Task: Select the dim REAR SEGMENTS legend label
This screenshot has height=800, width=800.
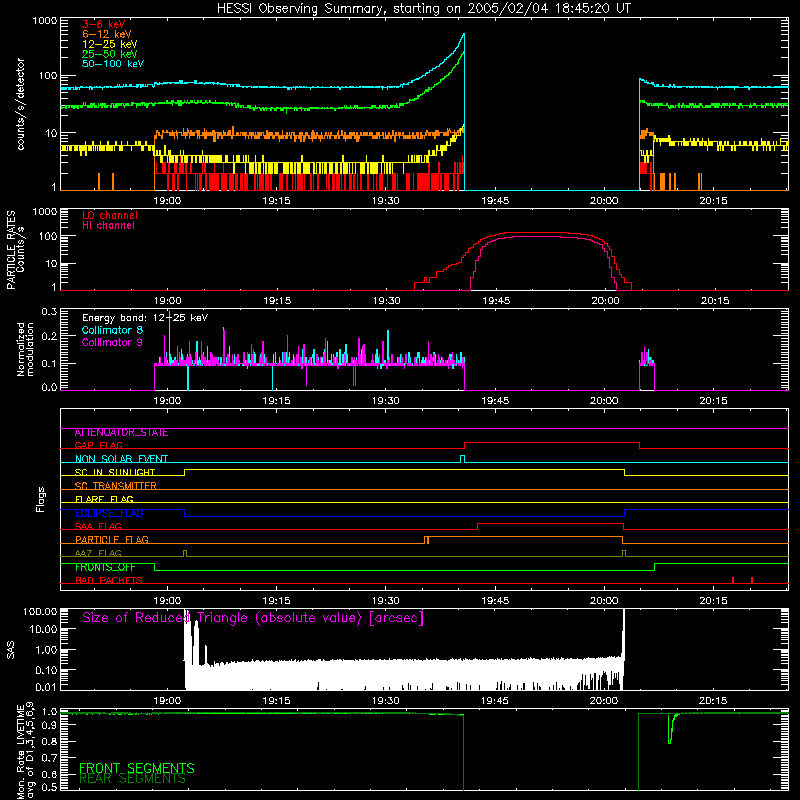Action: tap(132, 779)
